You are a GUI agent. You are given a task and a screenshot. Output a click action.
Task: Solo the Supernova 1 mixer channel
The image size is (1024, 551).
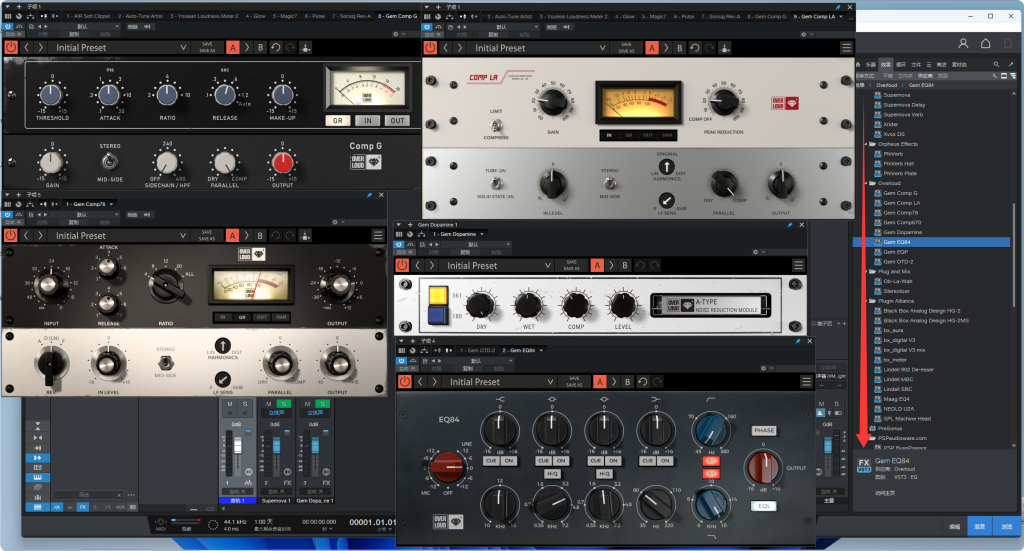tap(283, 404)
